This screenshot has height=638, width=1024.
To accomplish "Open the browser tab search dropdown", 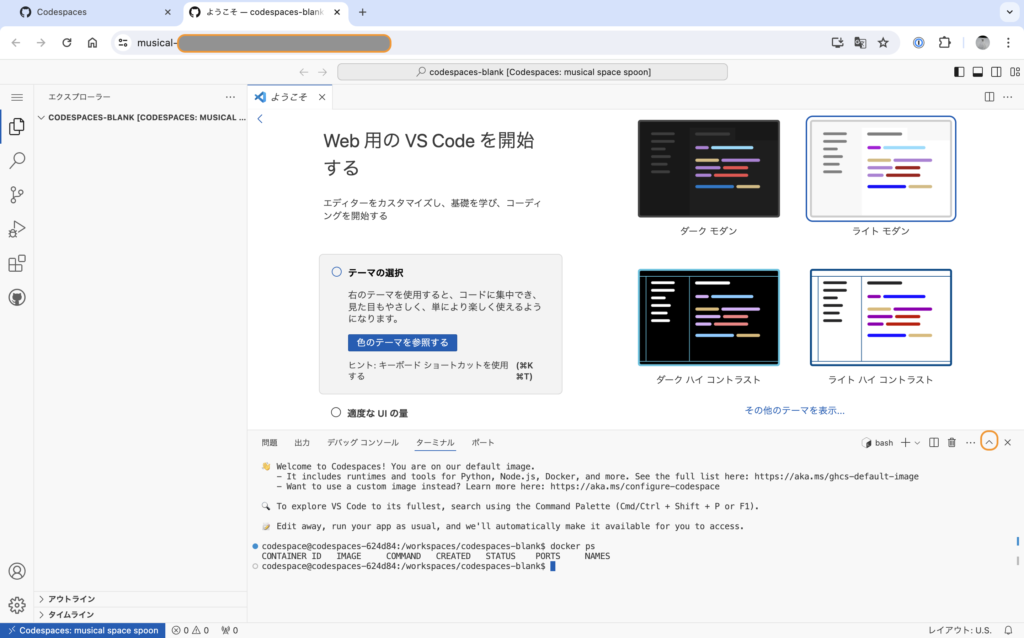I will point(1010,12).
